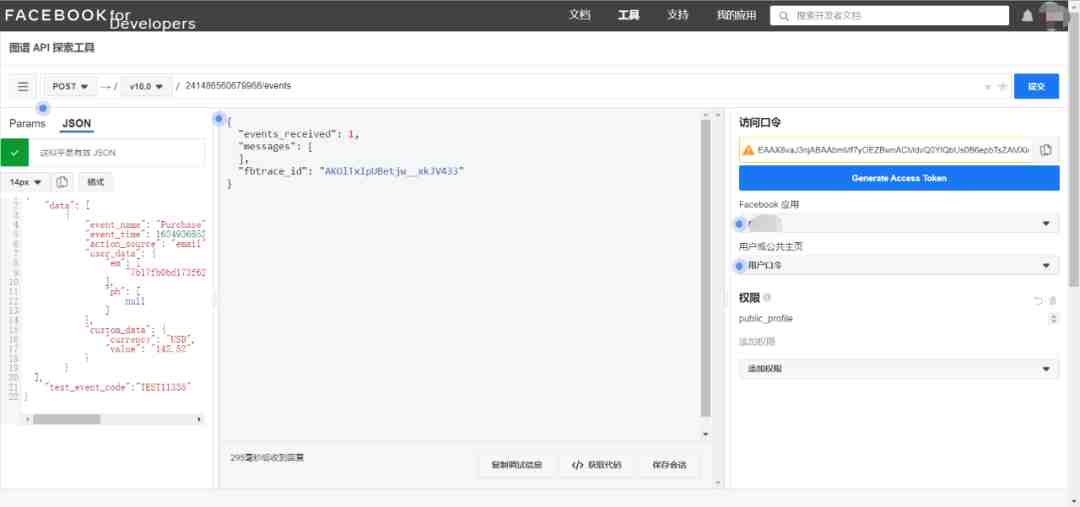Screen dimensions: 1080x507
Task: Click the blue submit button
Action: (x=1036, y=87)
